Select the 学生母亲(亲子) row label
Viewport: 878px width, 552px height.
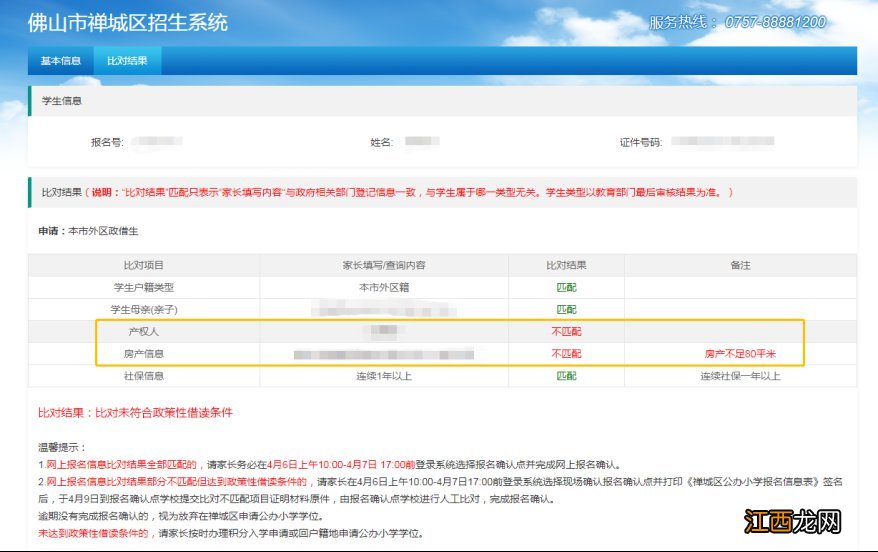click(143, 310)
